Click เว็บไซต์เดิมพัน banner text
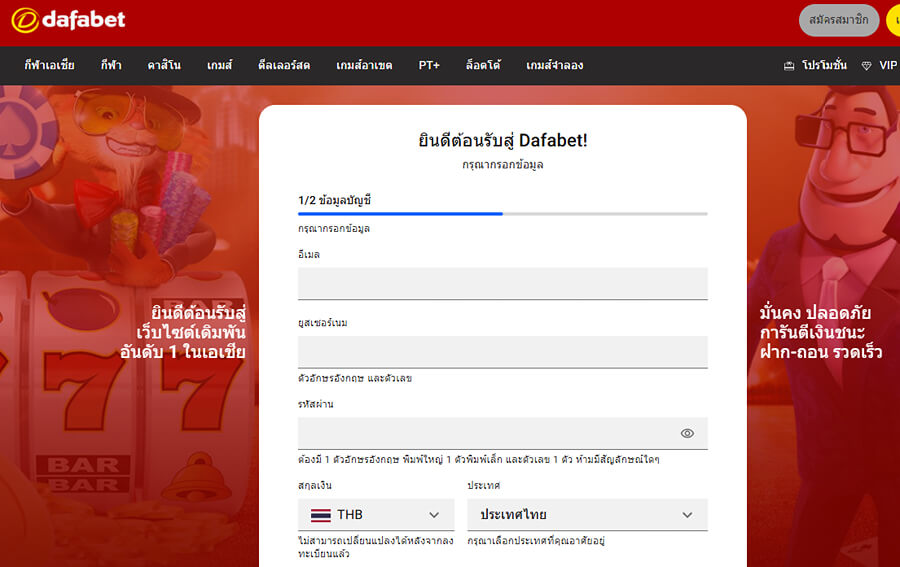The width and height of the screenshot is (900, 567). pos(191,333)
